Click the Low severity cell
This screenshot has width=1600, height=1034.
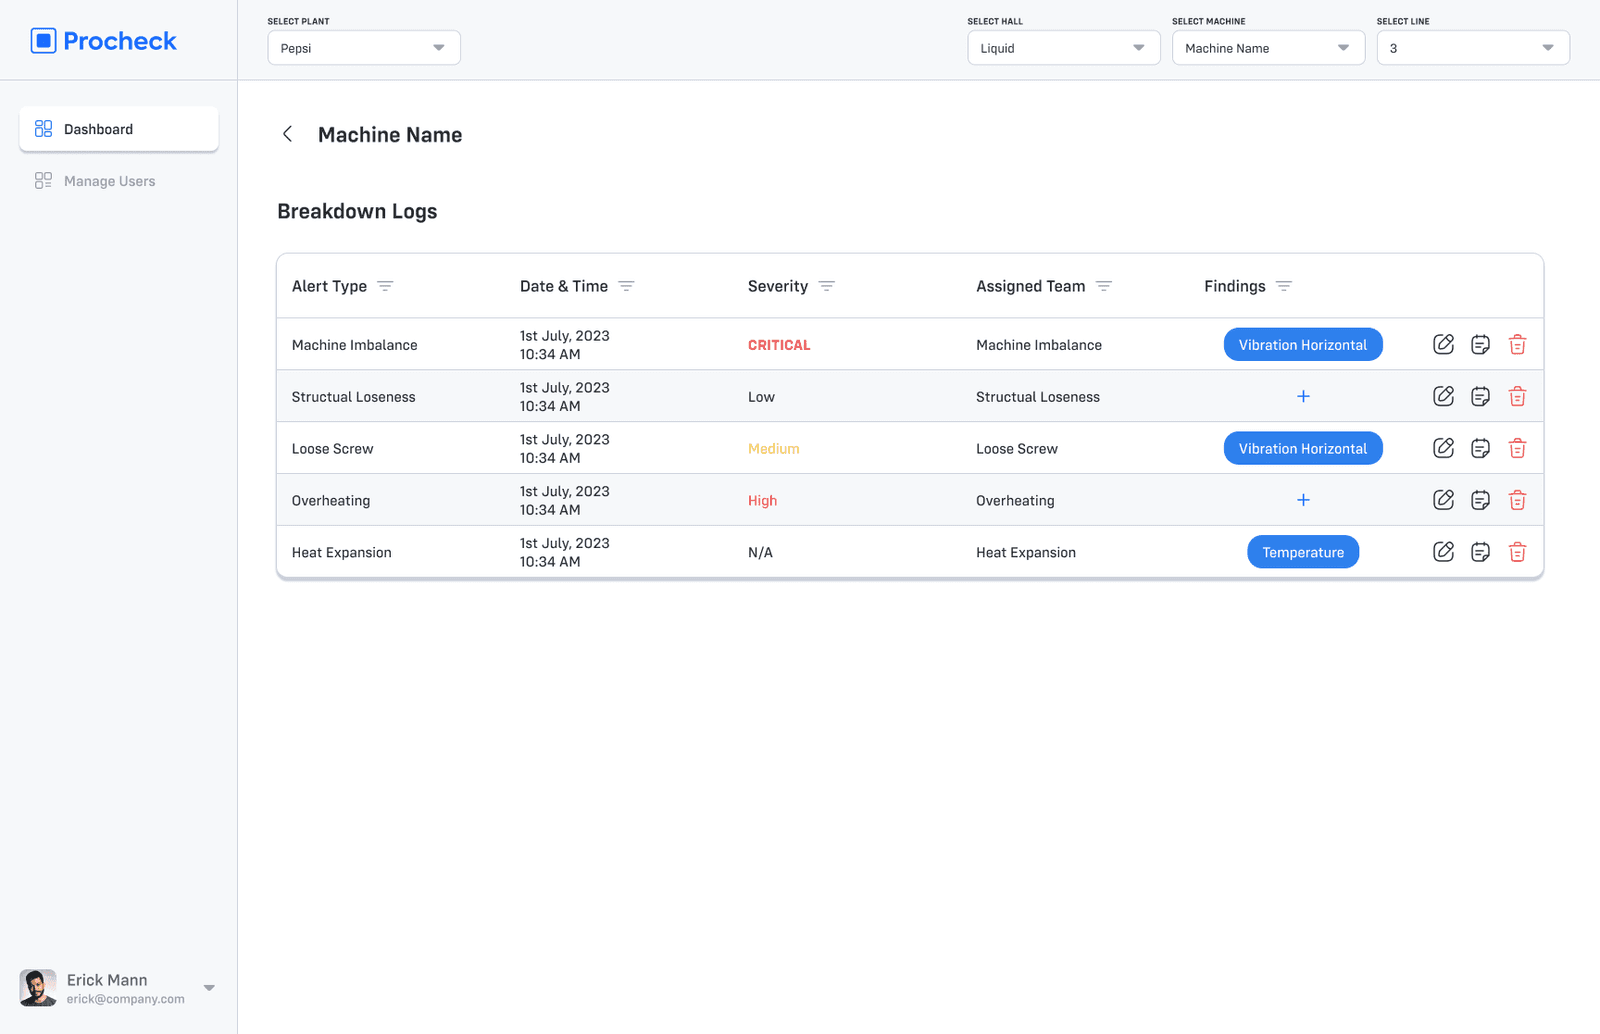click(761, 397)
